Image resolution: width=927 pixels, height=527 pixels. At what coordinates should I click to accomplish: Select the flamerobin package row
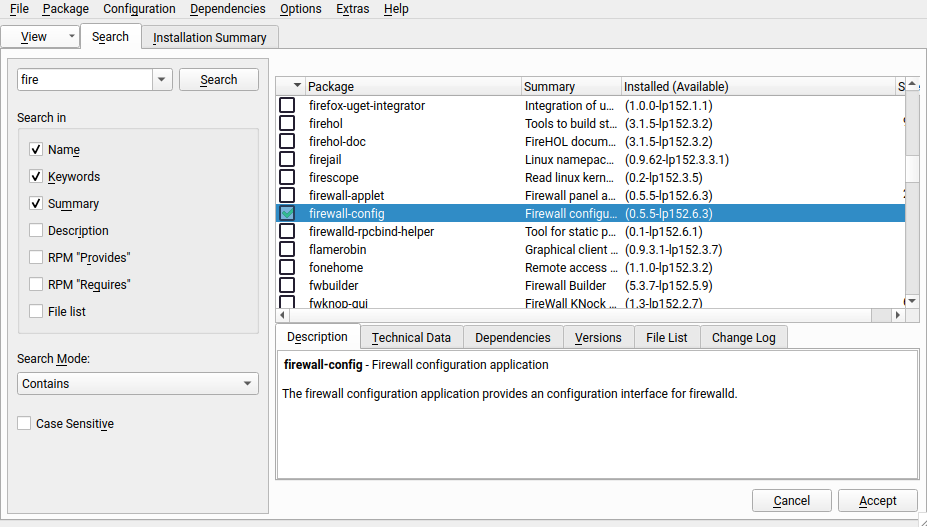(591, 250)
